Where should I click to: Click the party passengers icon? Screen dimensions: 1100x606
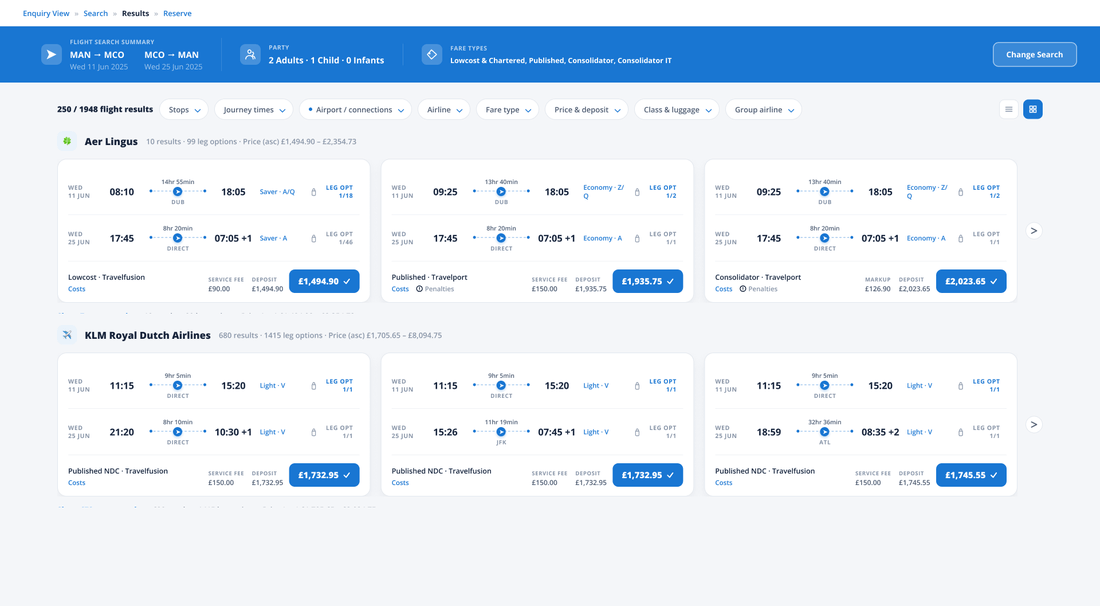point(250,55)
